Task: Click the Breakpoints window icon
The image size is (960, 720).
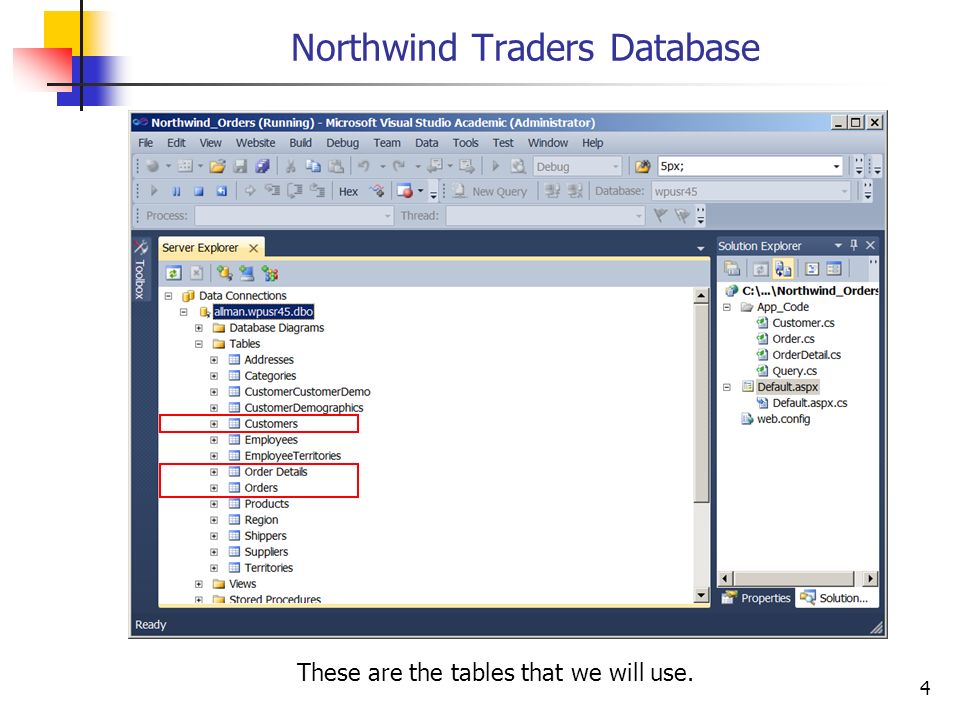Action: 404,192
